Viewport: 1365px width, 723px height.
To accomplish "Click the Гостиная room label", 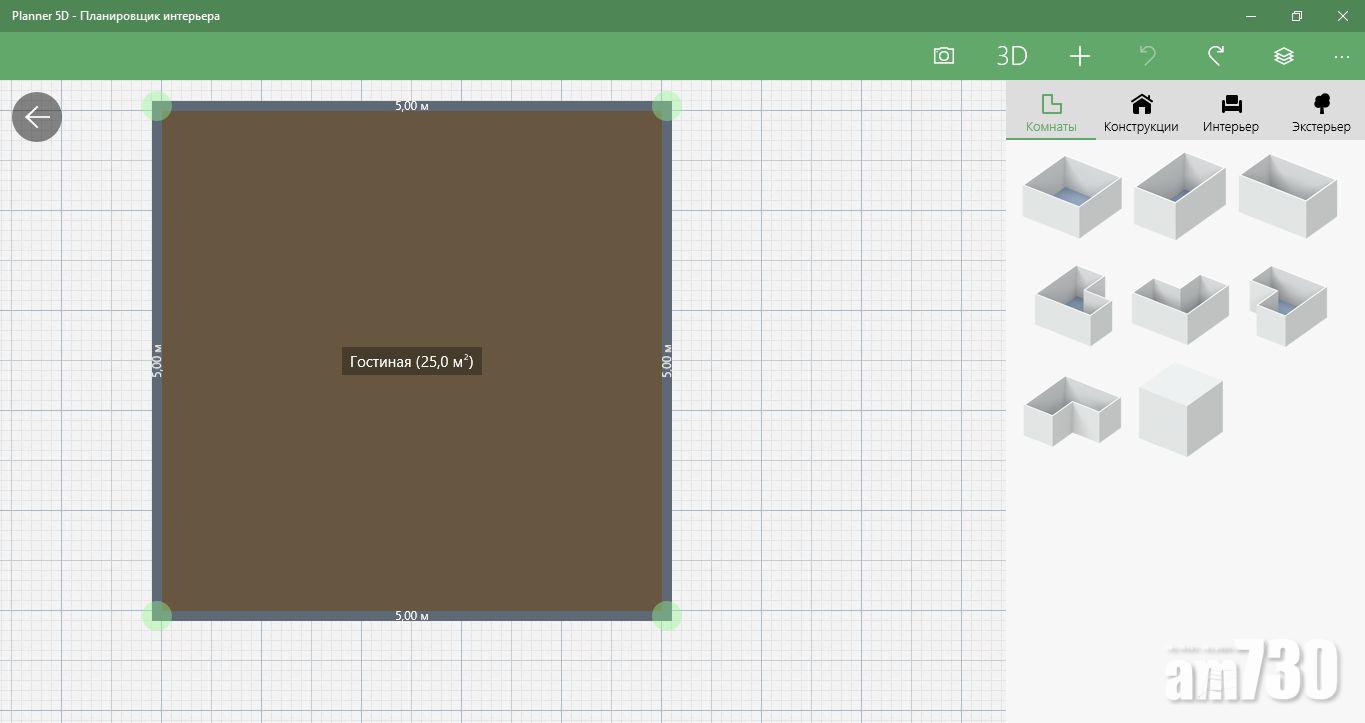I will pos(411,362).
